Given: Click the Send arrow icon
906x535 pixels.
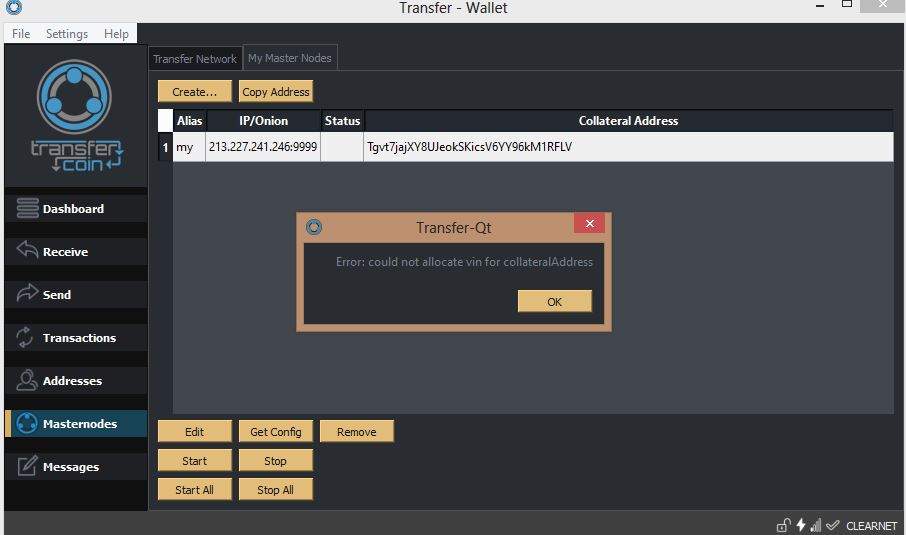Looking at the screenshot, I should (x=27, y=293).
